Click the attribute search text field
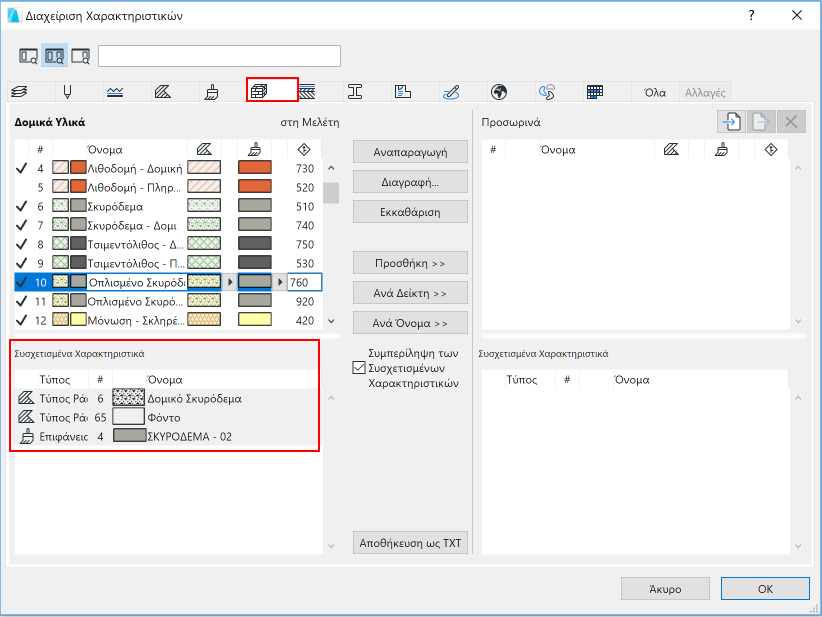822x617 pixels. (x=219, y=56)
